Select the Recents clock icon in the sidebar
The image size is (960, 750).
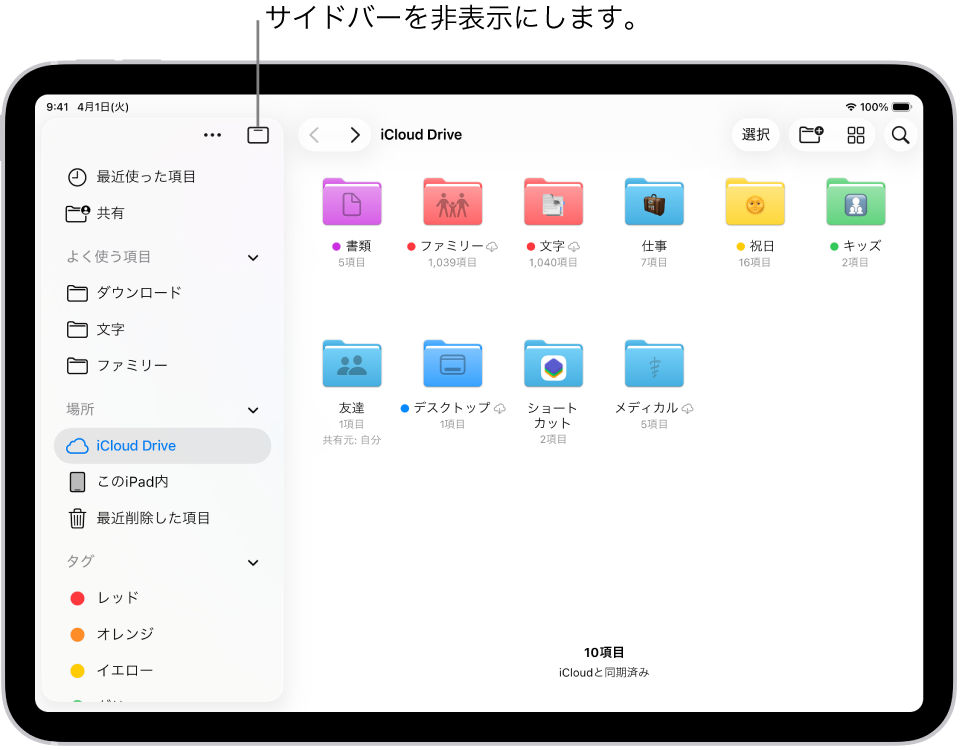tap(78, 175)
